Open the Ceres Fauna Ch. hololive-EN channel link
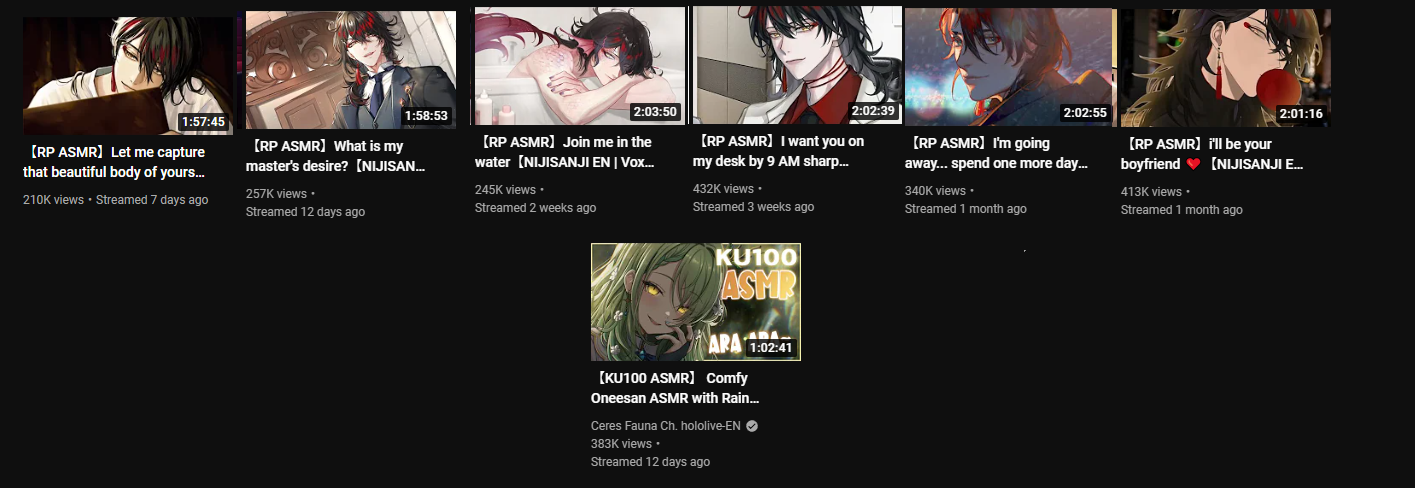Screen dimensions: 1415x488 click(666, 425)
